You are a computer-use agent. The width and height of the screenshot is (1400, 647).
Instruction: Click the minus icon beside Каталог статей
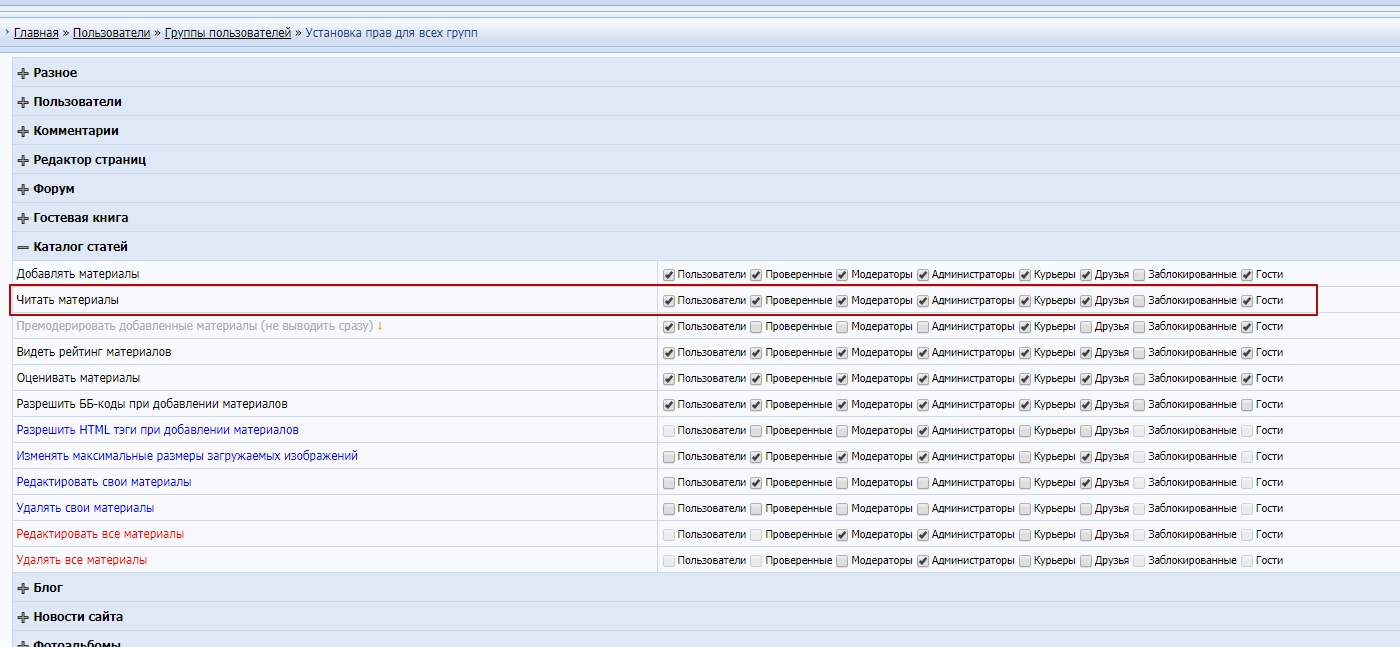(23, 247)
